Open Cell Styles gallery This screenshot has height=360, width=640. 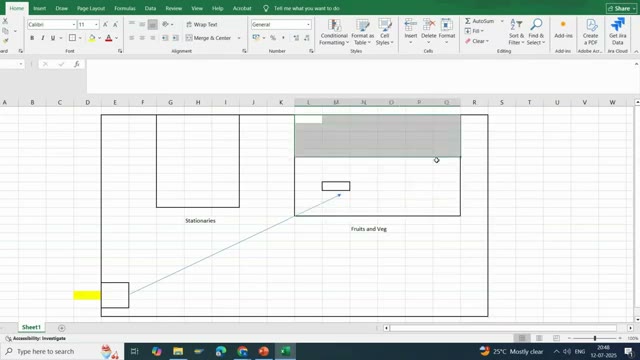tap(384, 32)
